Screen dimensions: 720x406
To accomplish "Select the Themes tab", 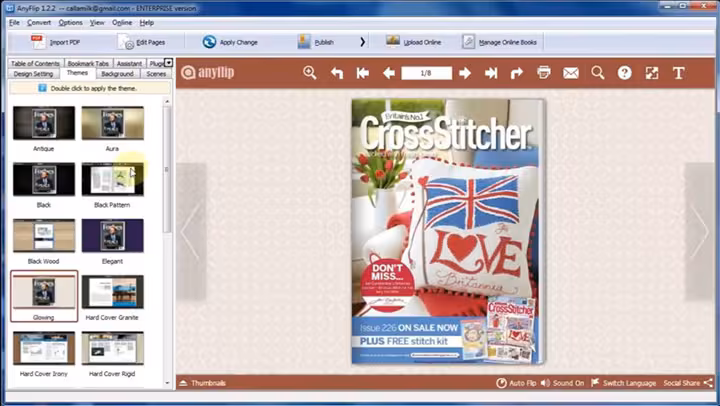I will click(x=77, y=73).
